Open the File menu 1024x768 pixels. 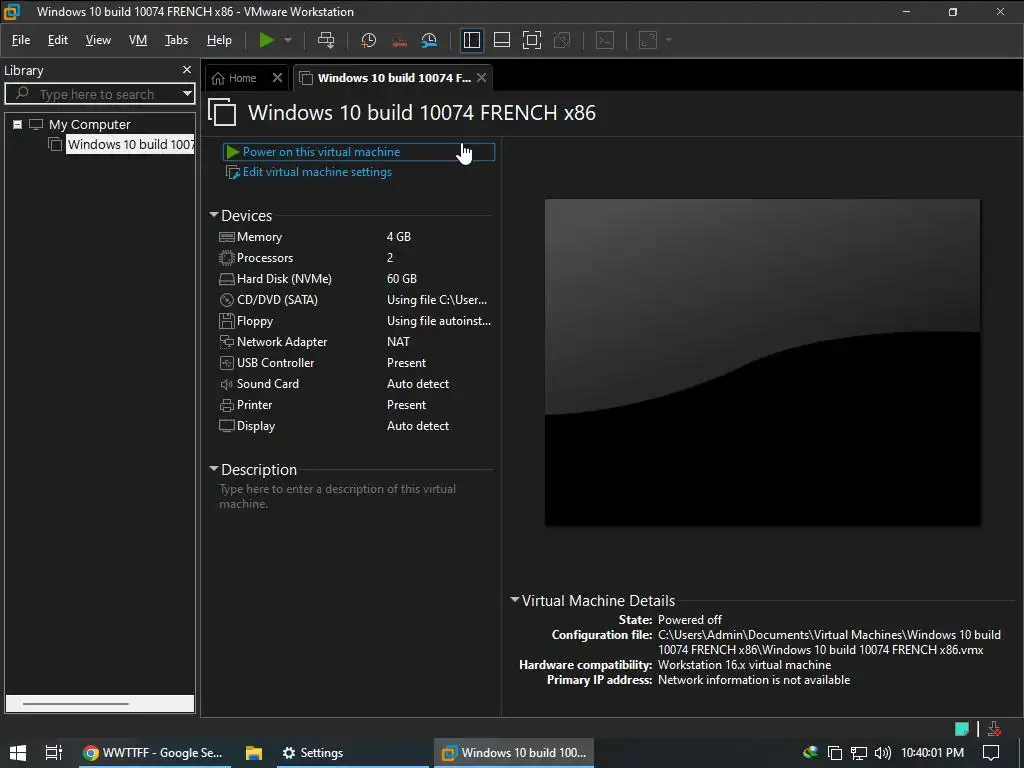[21, 40]
